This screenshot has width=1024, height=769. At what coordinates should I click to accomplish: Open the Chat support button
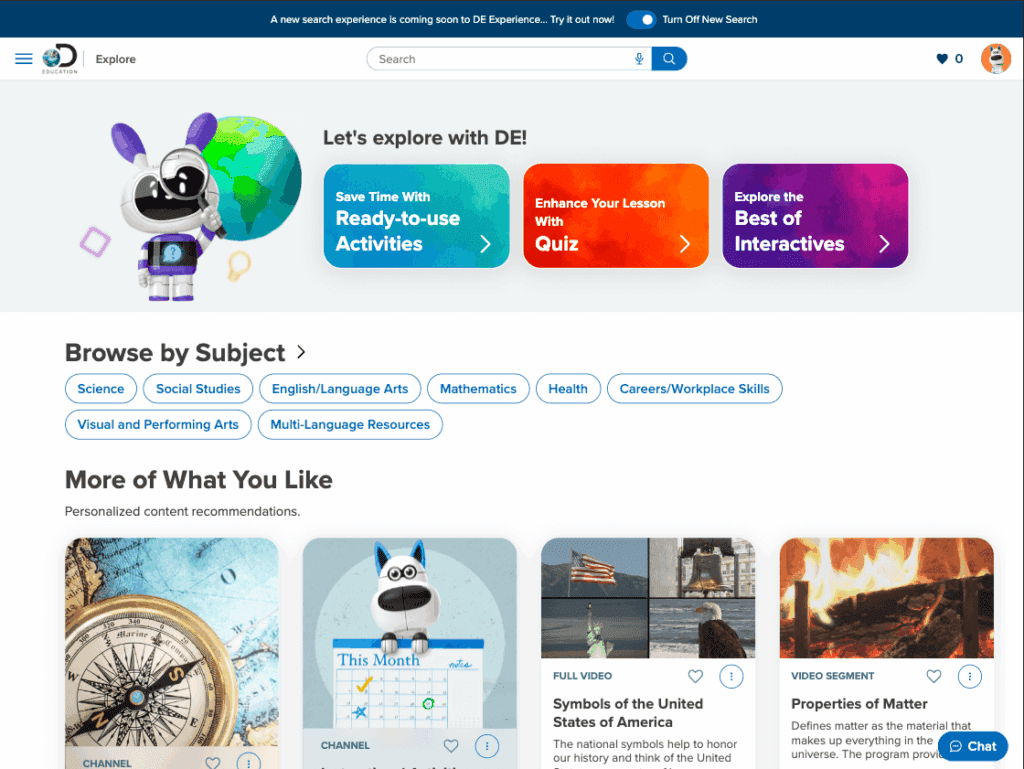coord(972,746)
